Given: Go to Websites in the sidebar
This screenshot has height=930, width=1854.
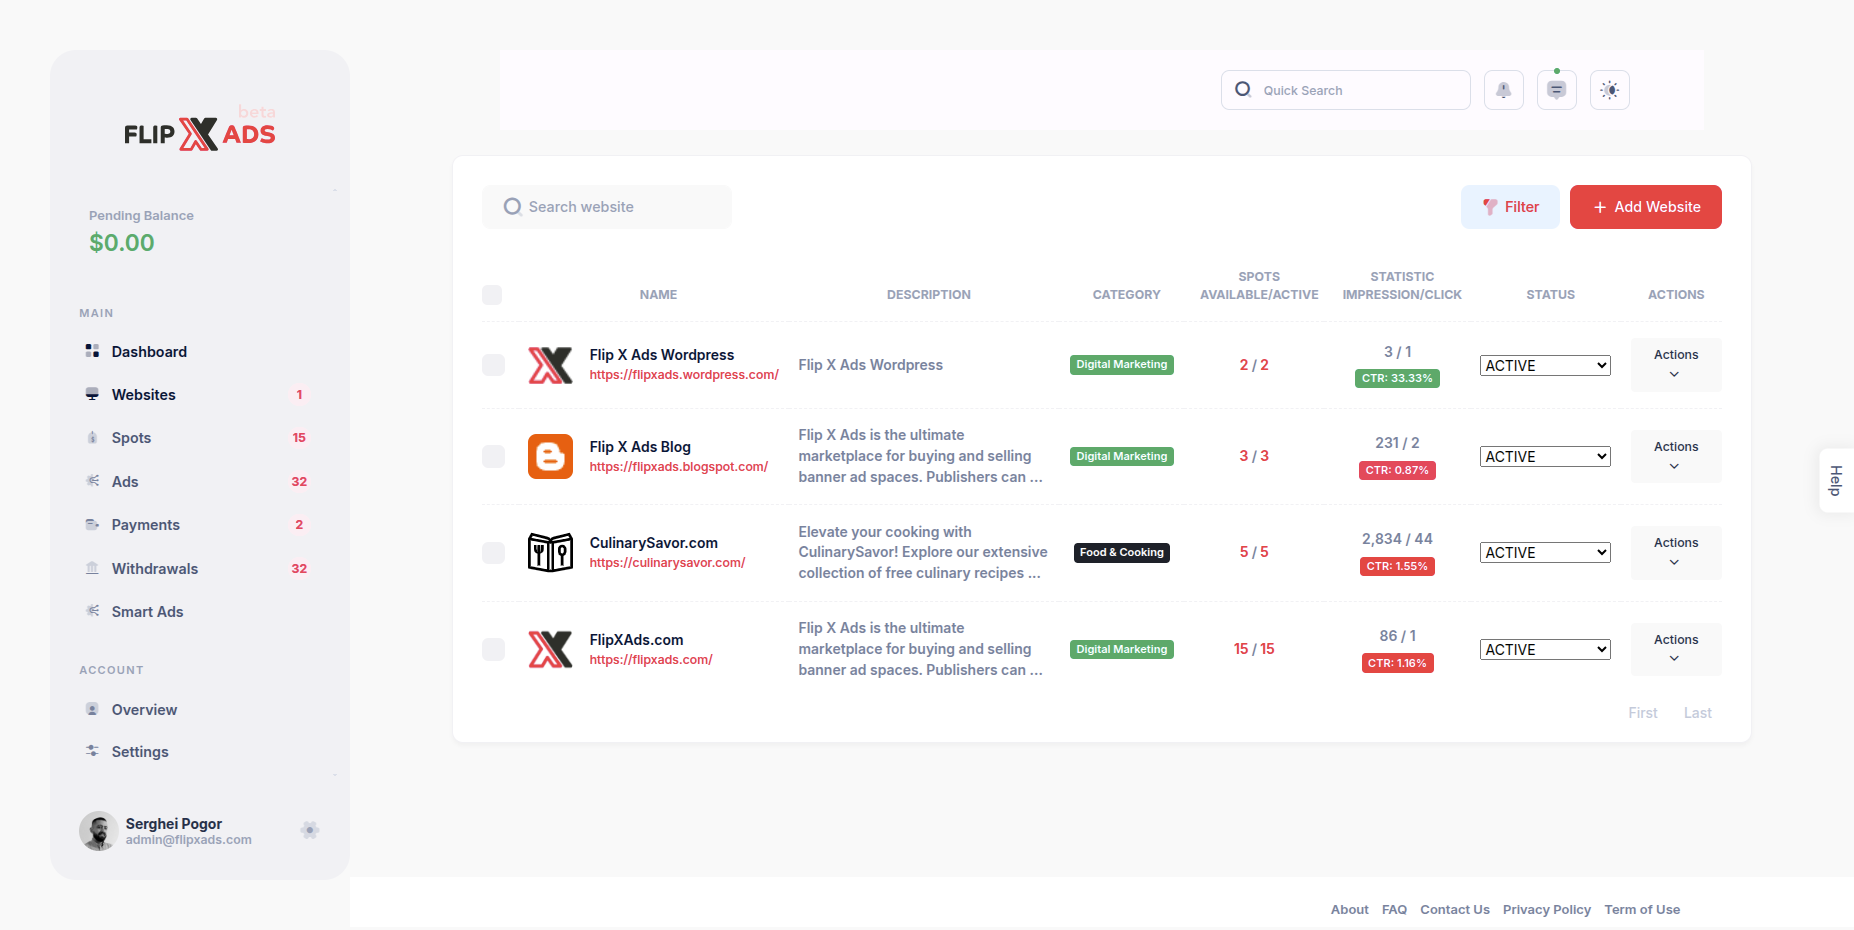Looking at the screenshot, I should (200, 394).
